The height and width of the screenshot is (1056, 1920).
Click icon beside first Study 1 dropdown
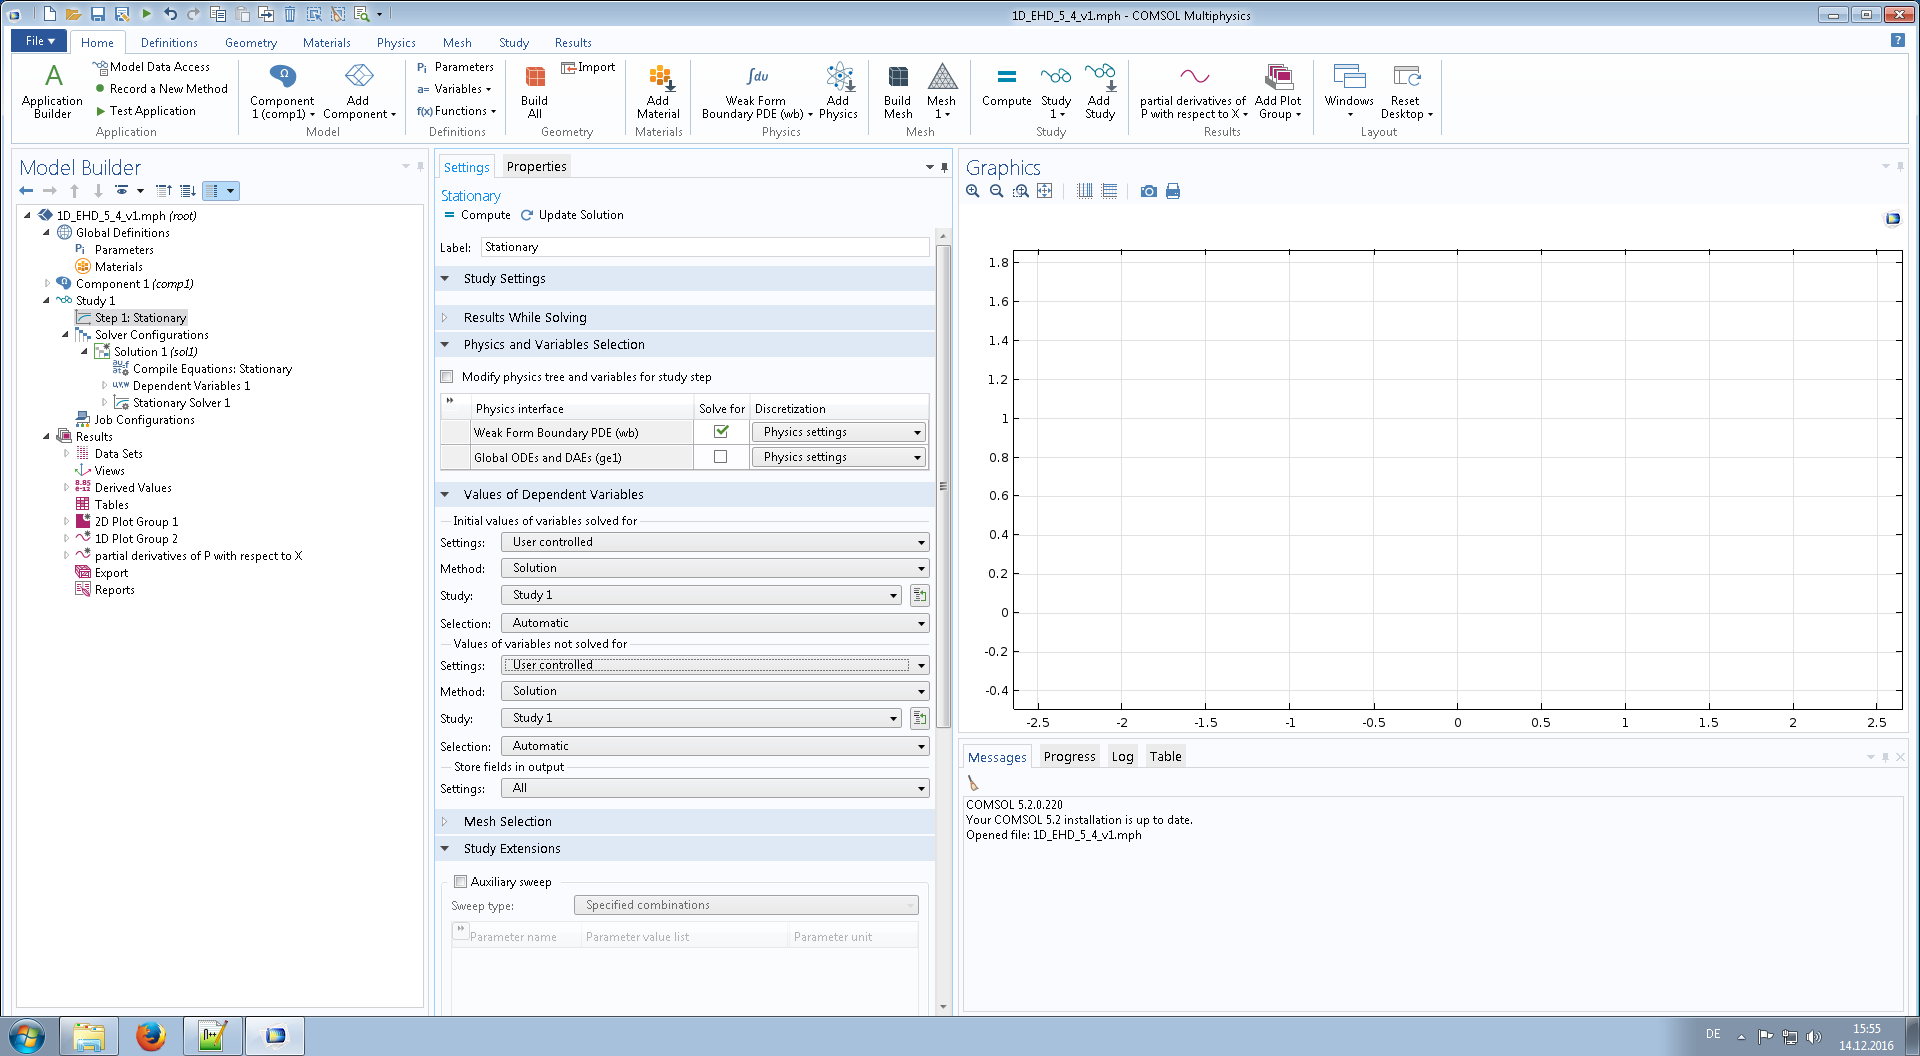click(x=919, y=595)
